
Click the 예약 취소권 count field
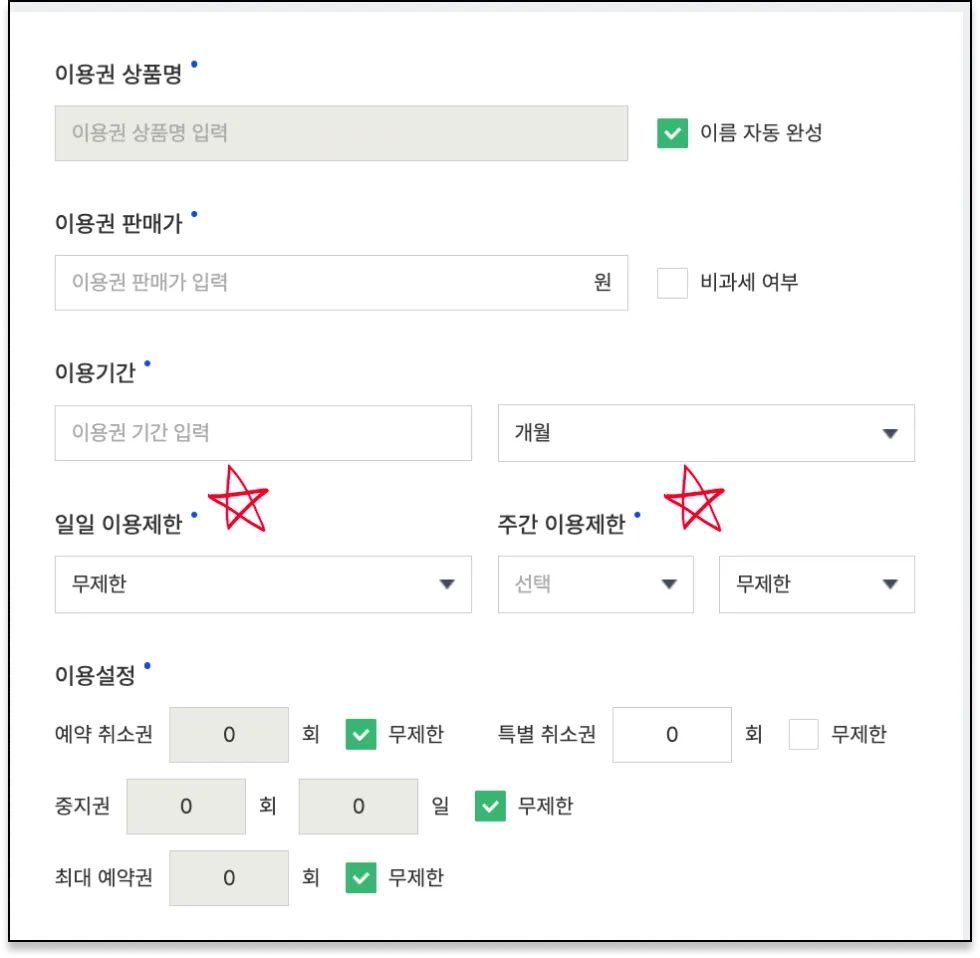pos(229,735)
